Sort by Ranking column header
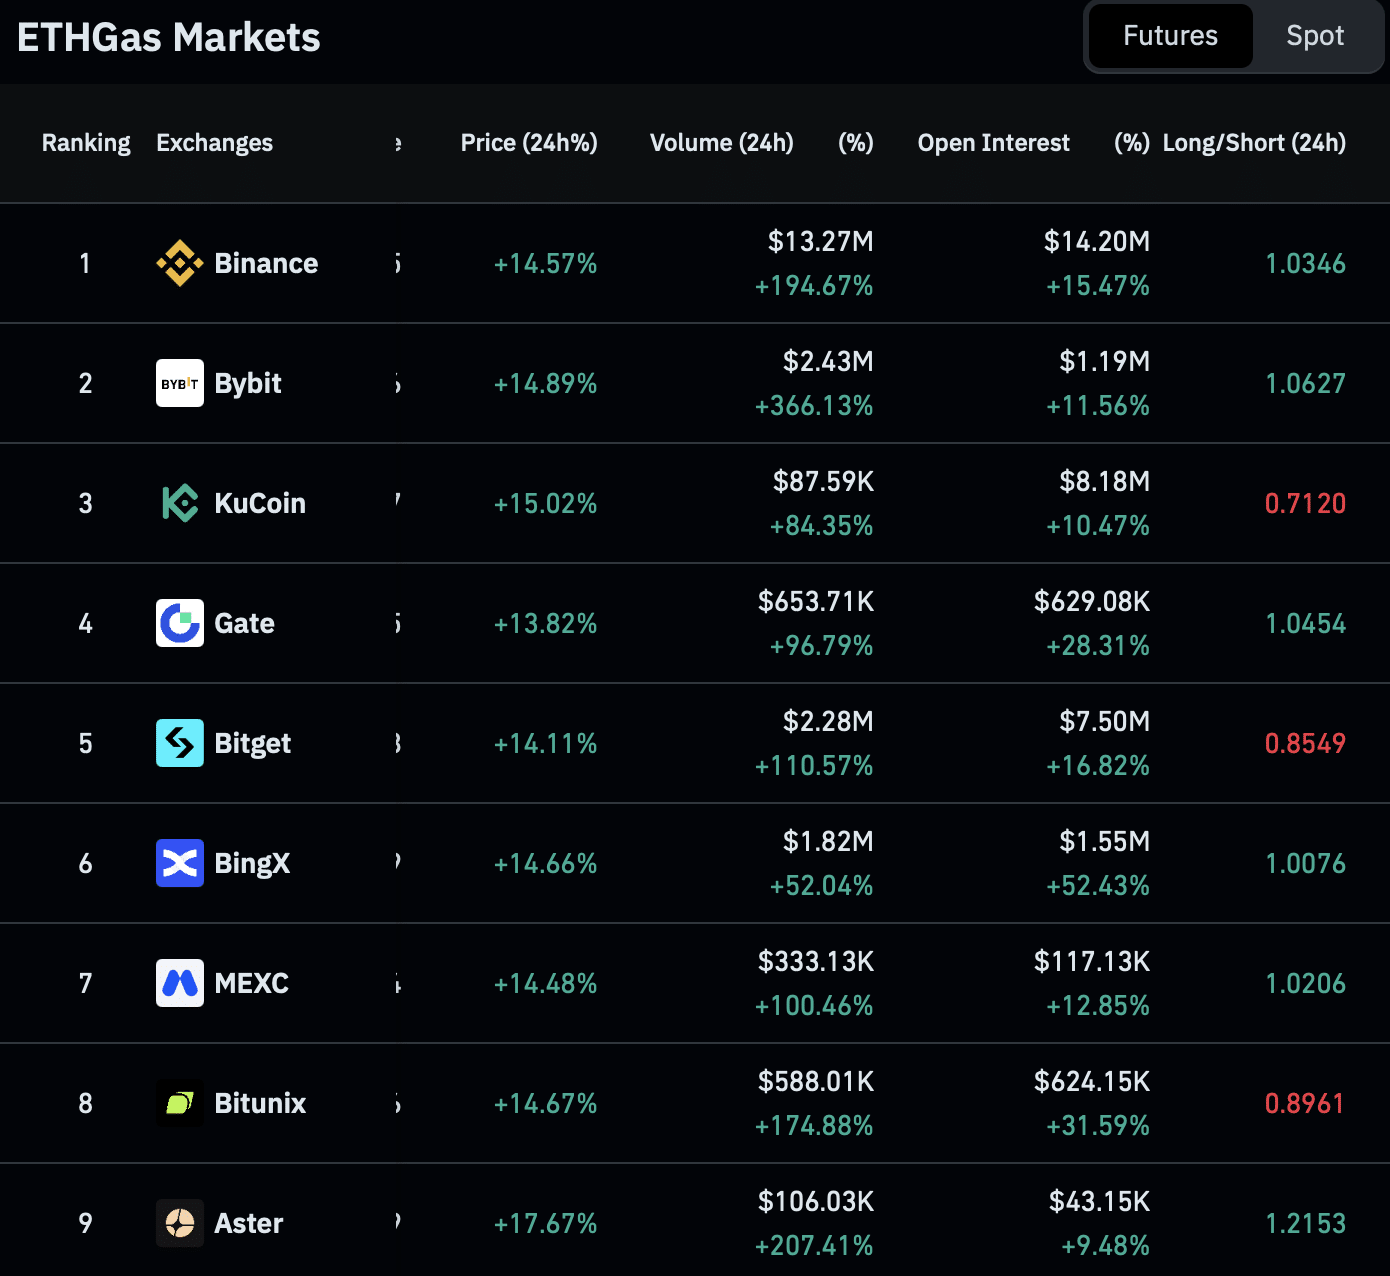1390x1276 pixels. tap(86, 143)
